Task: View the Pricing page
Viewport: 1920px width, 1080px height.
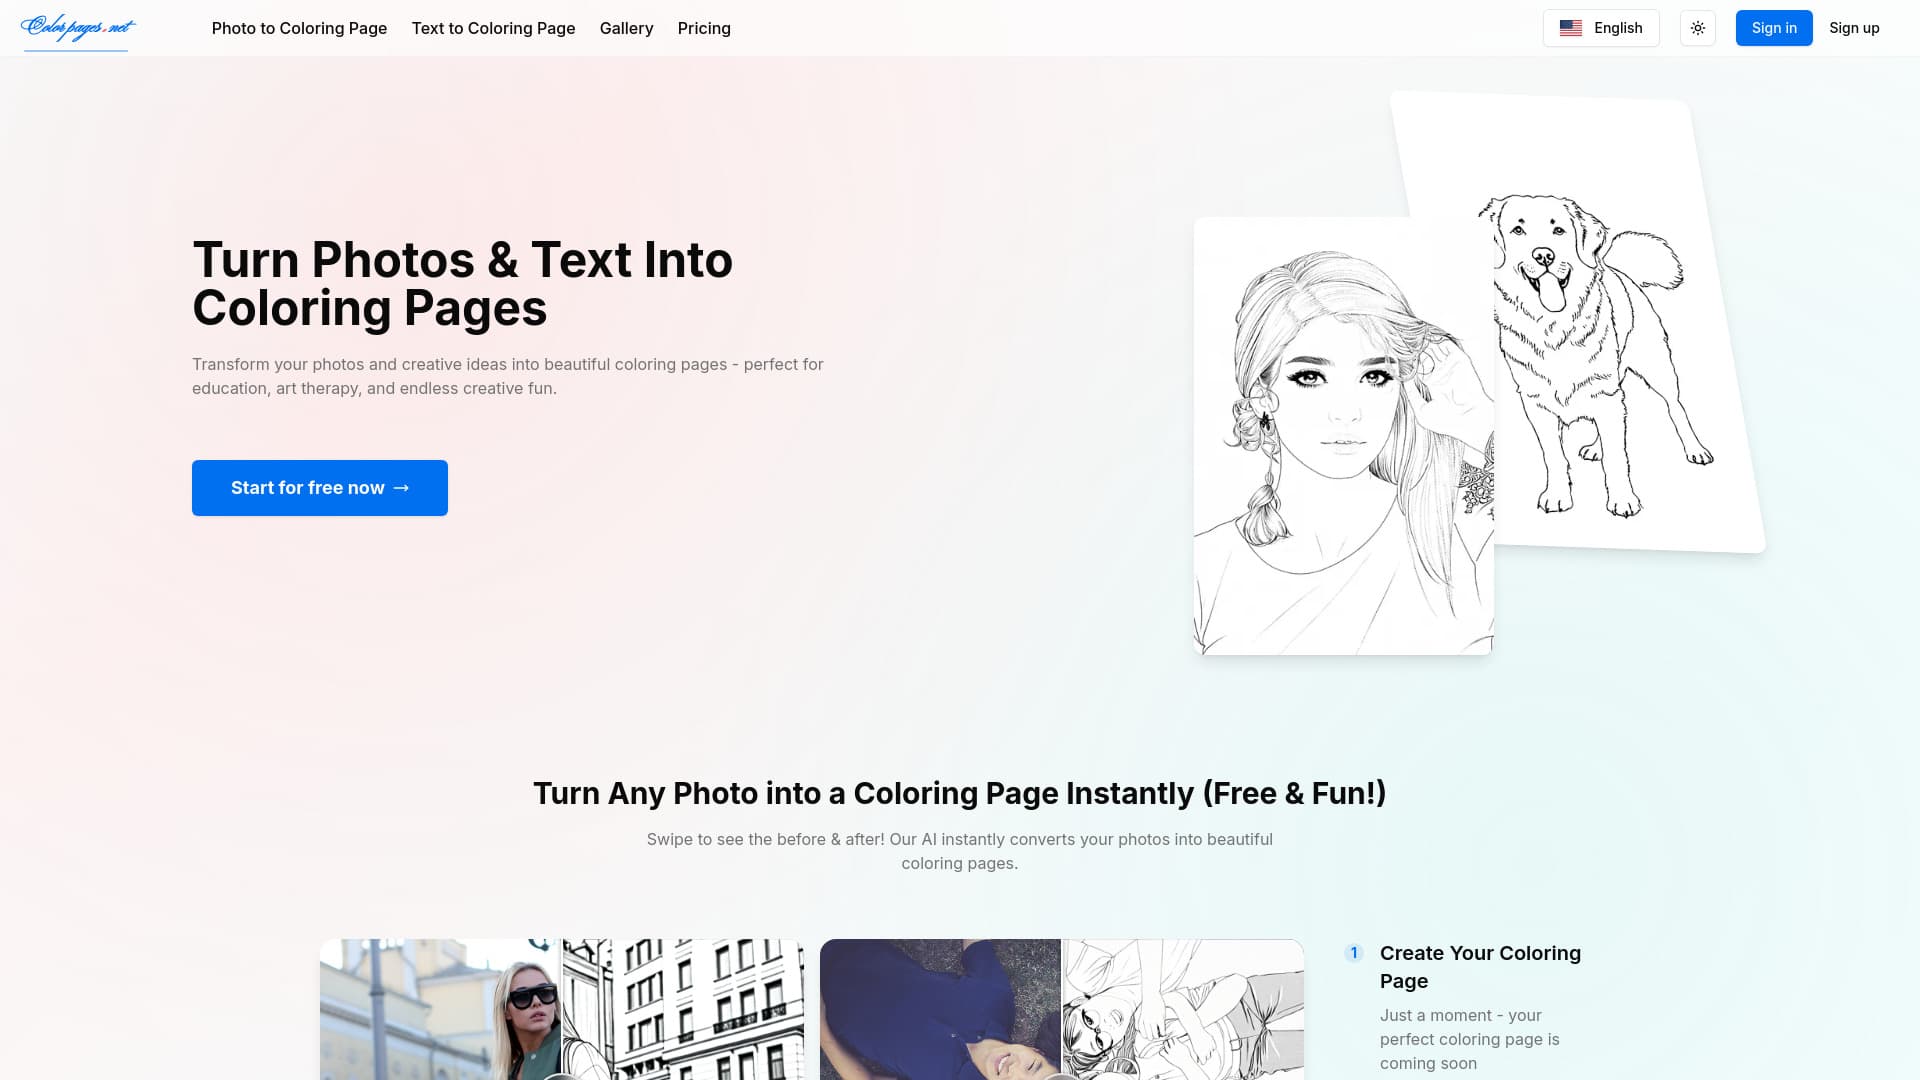Action: [704, 28]
